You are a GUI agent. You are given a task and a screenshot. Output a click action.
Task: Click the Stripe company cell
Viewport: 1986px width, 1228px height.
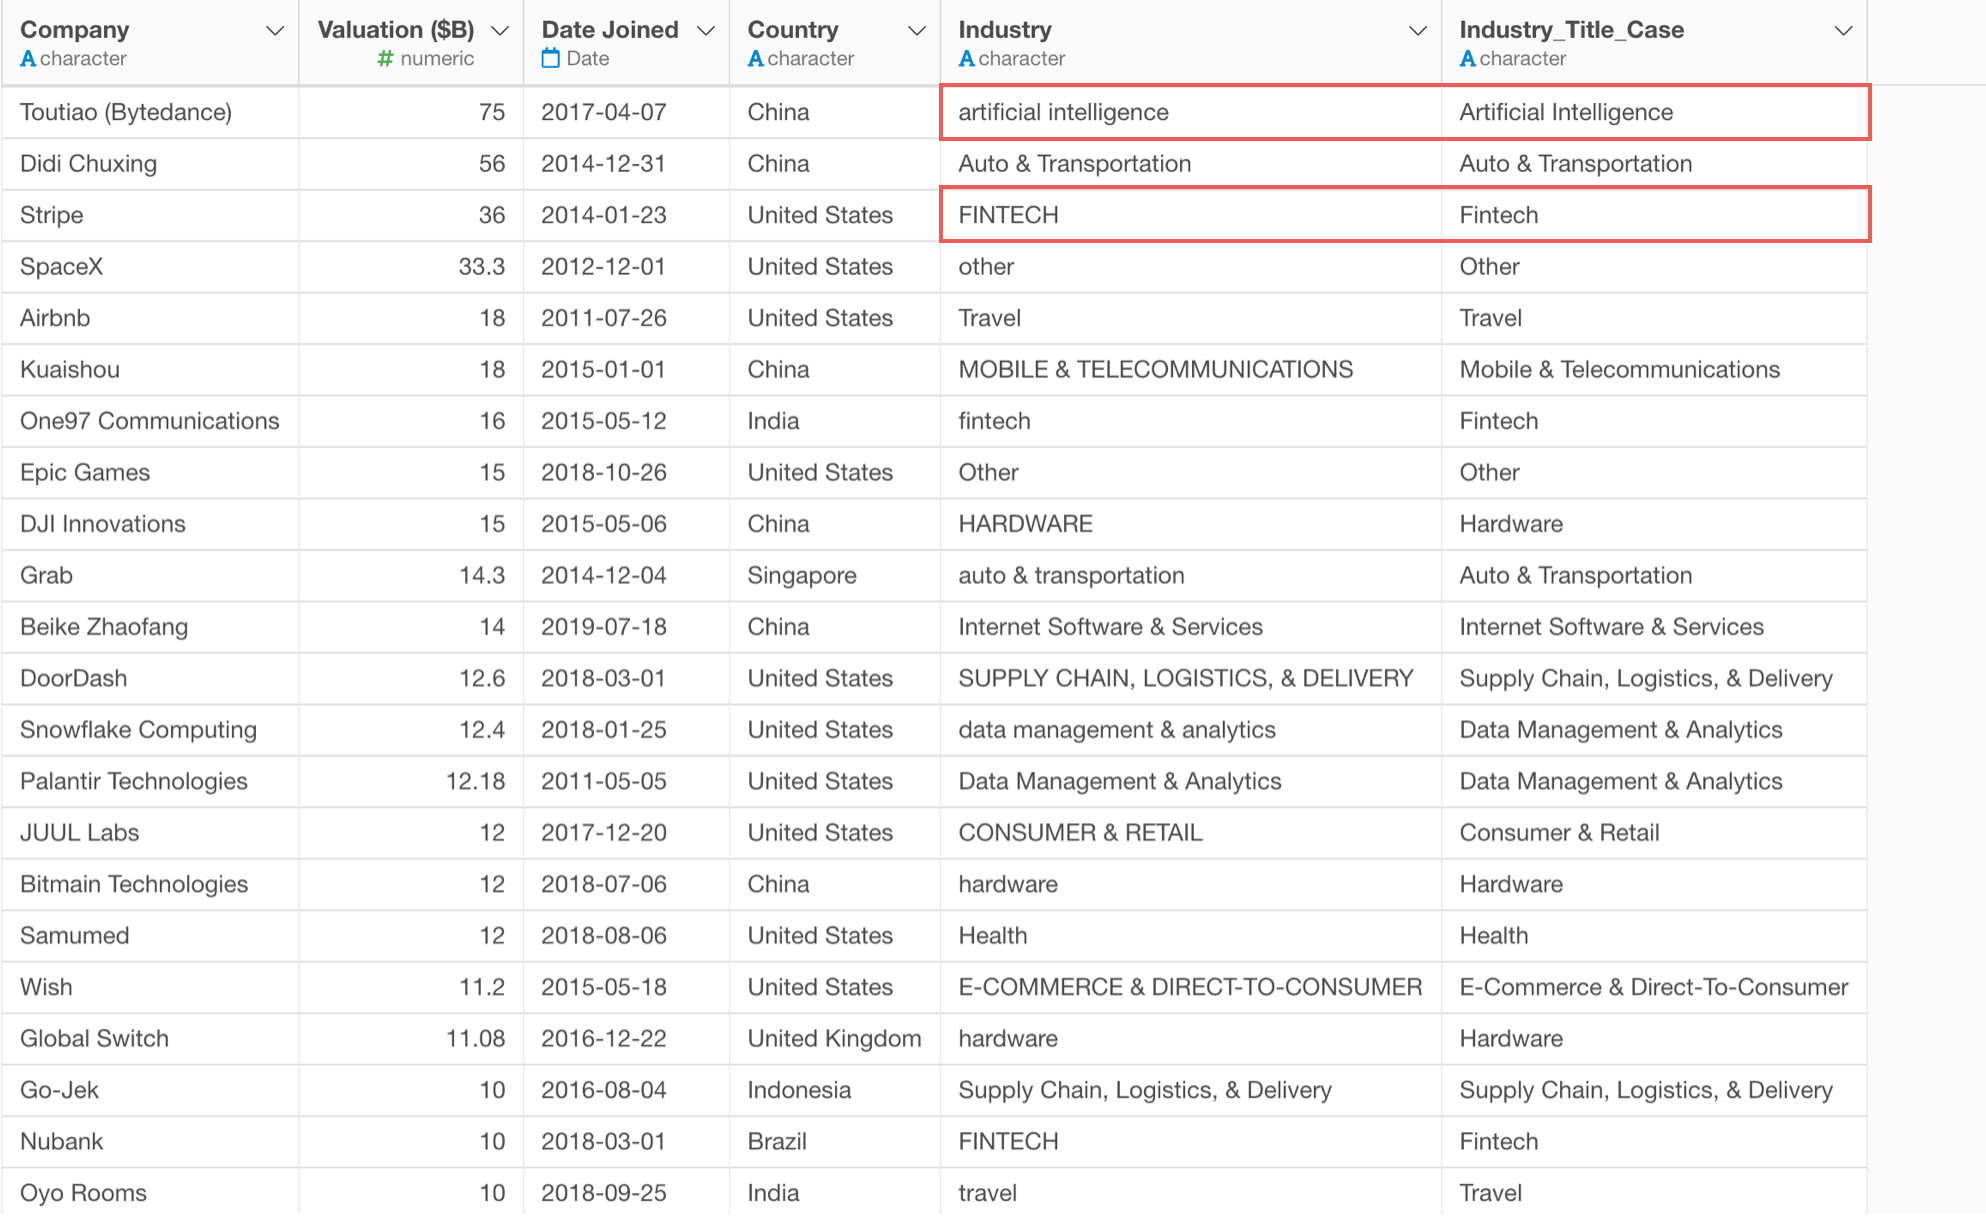click(150, 215)
